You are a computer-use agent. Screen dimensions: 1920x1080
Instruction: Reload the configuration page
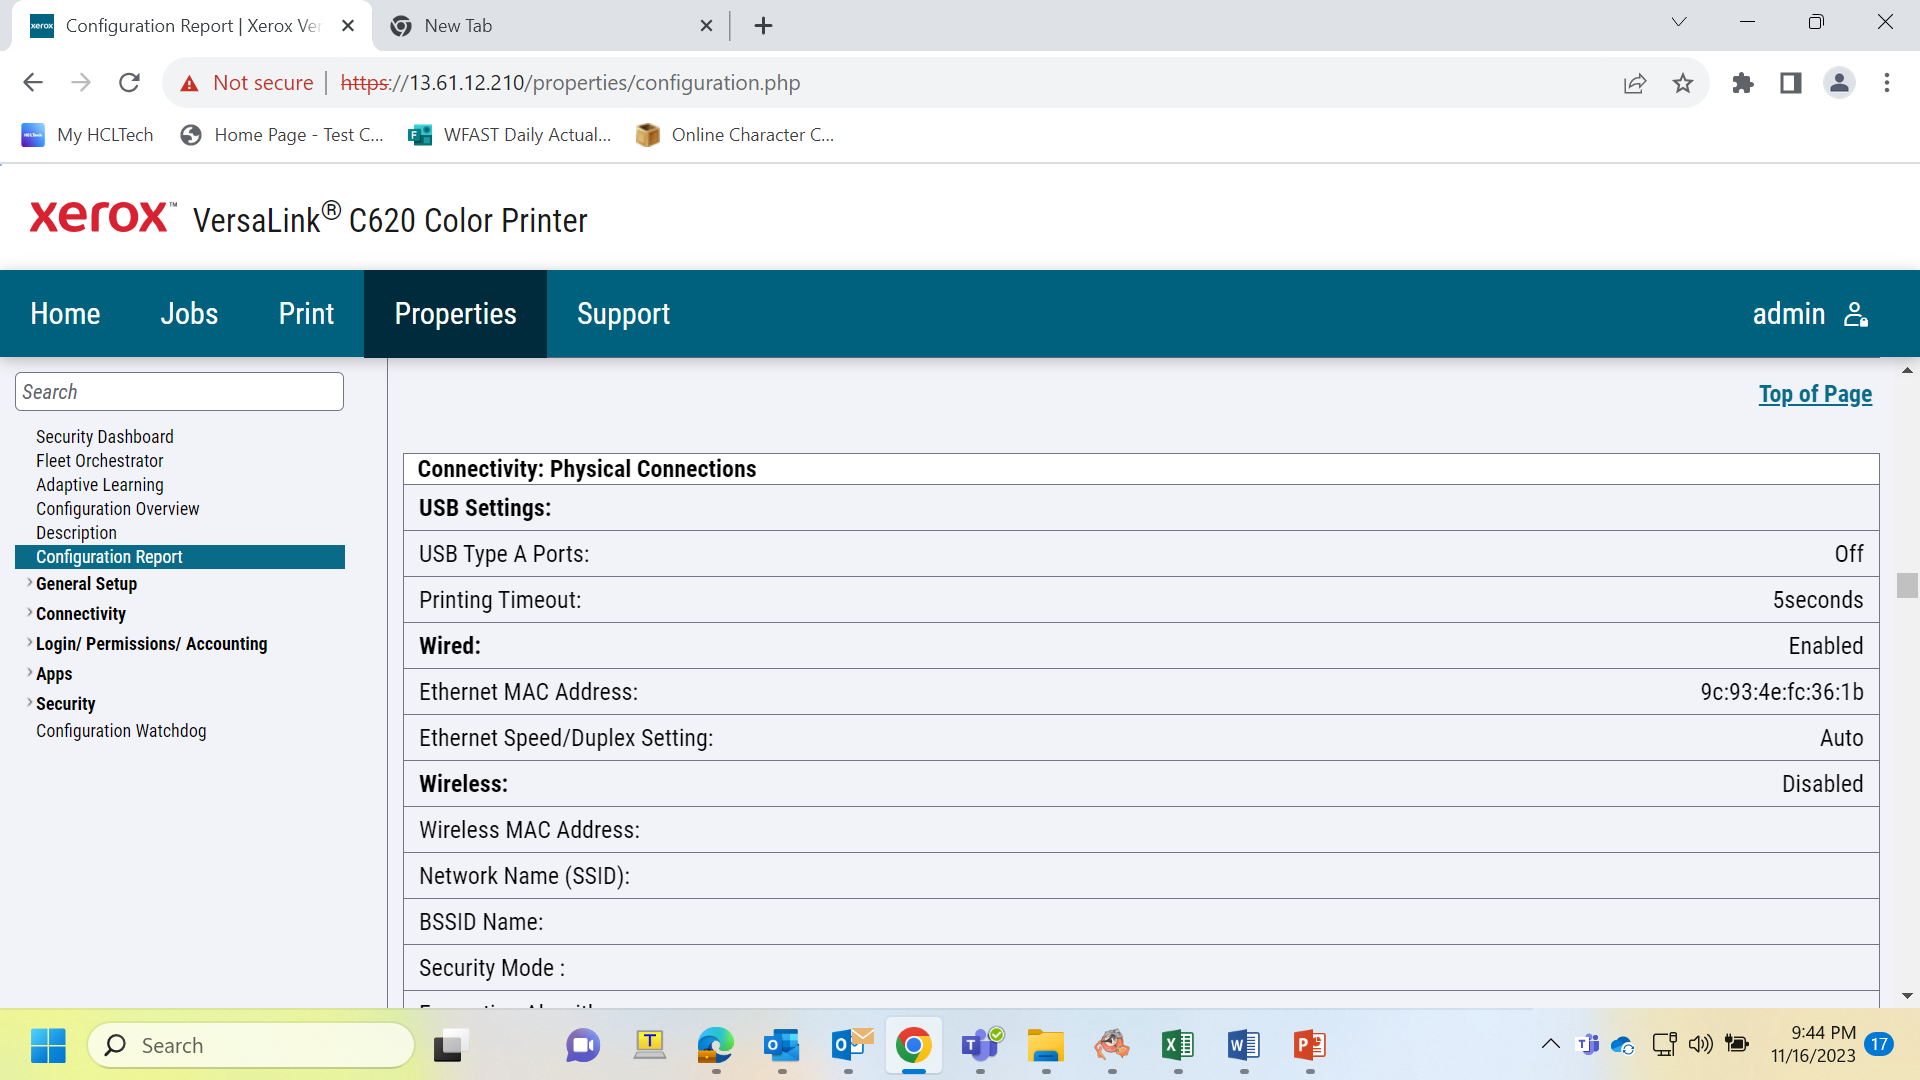tap(129, 83)
